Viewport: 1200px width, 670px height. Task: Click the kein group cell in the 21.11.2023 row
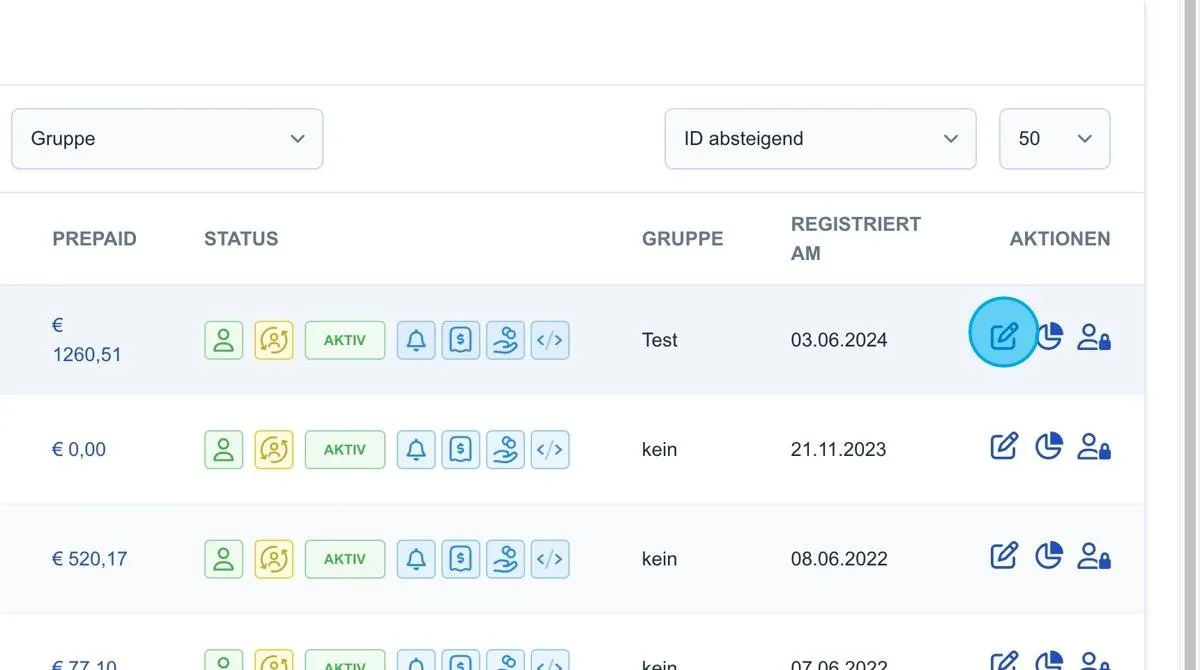tap(660, 450)
